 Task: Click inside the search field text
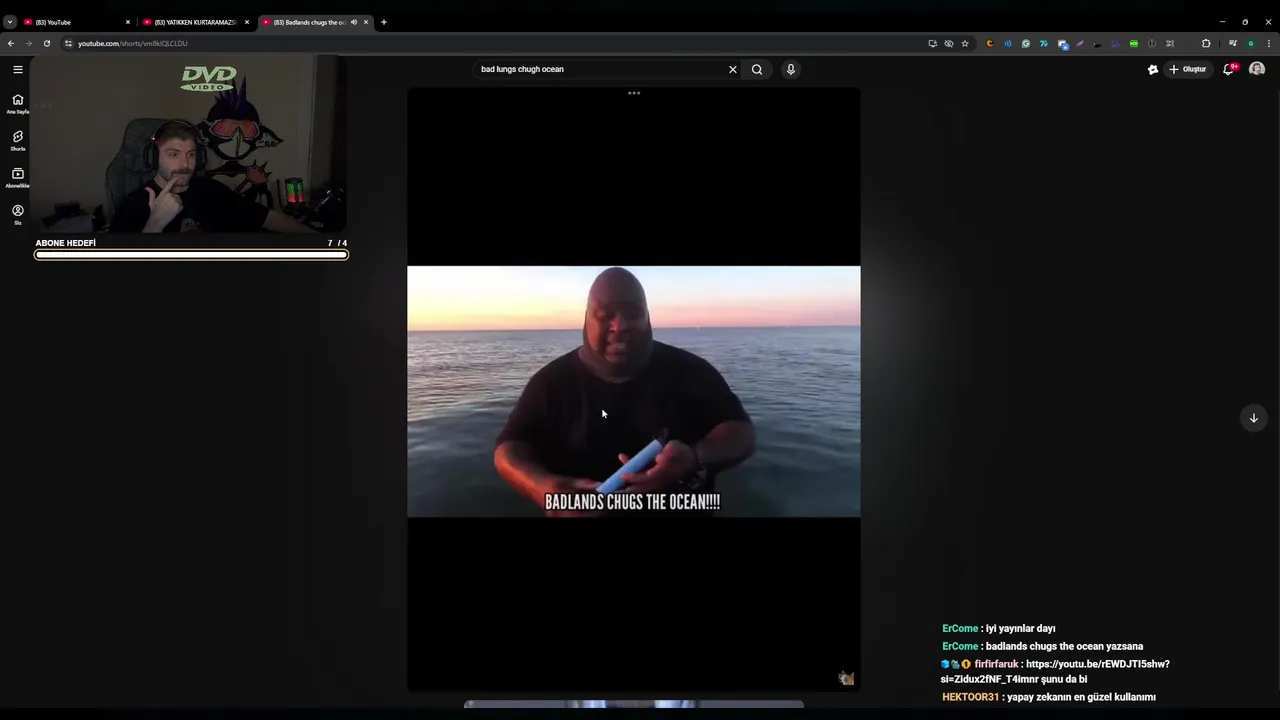522,69
